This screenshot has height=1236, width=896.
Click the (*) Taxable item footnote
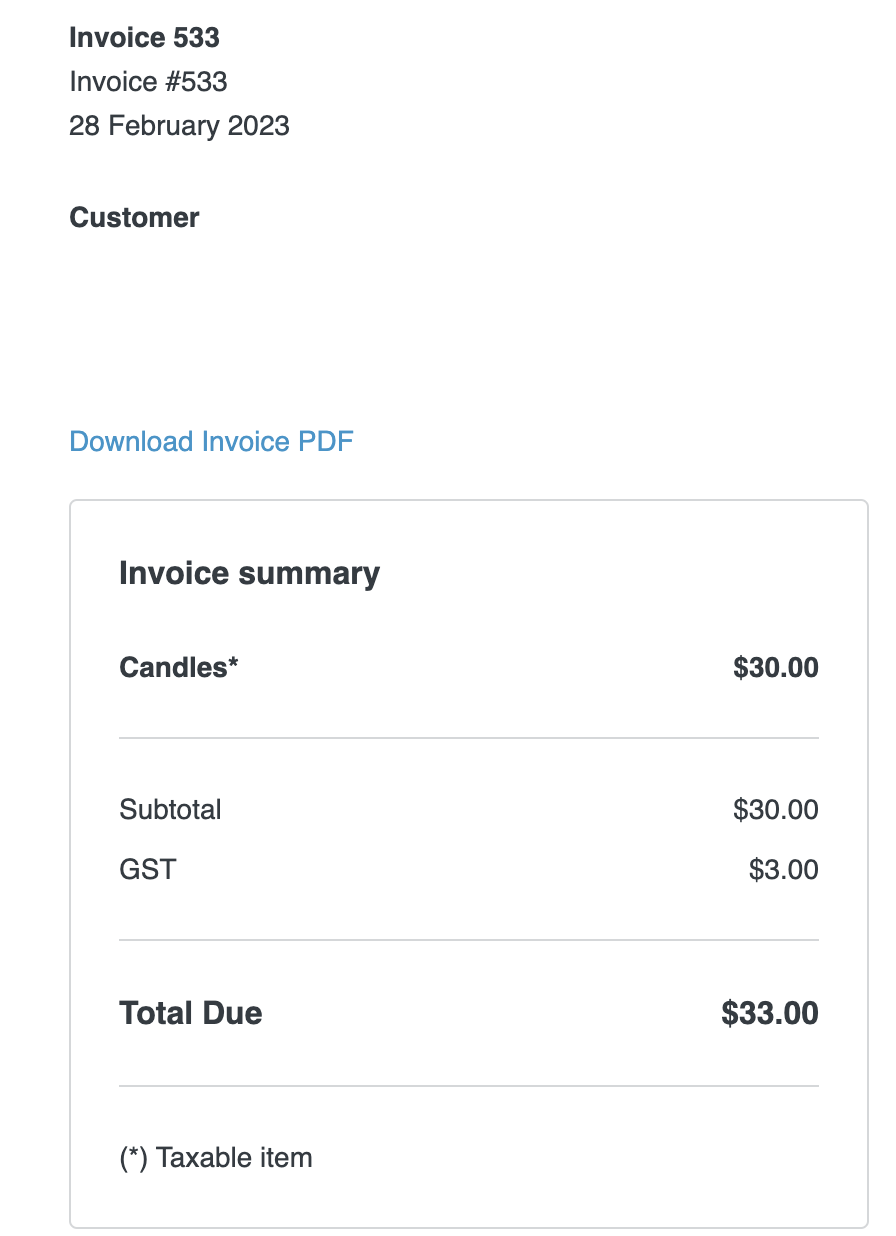pyautogui.click(x=215, y=1158)
